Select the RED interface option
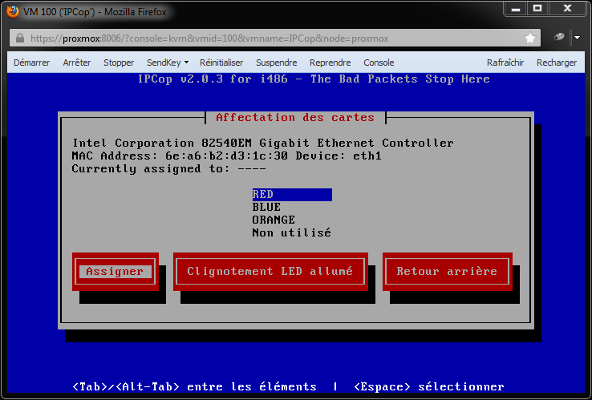The width and height of the screenshot is (592, 400). [x=292, y=195]
